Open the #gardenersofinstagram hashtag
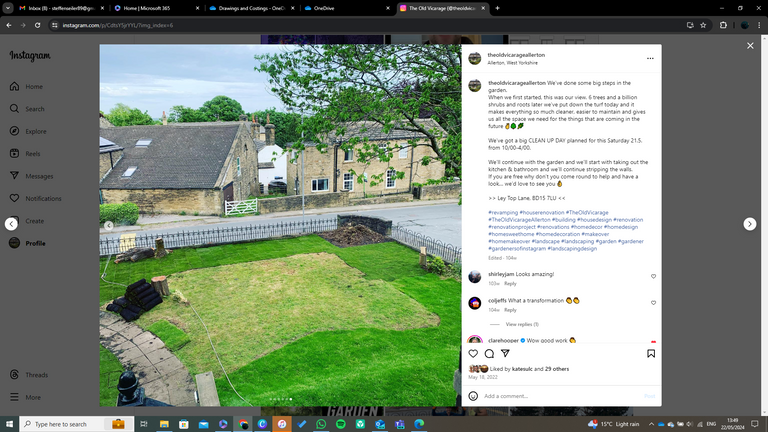Image resolution: width=768 pixels, height=432 pixels. click(x=517, y=248)
